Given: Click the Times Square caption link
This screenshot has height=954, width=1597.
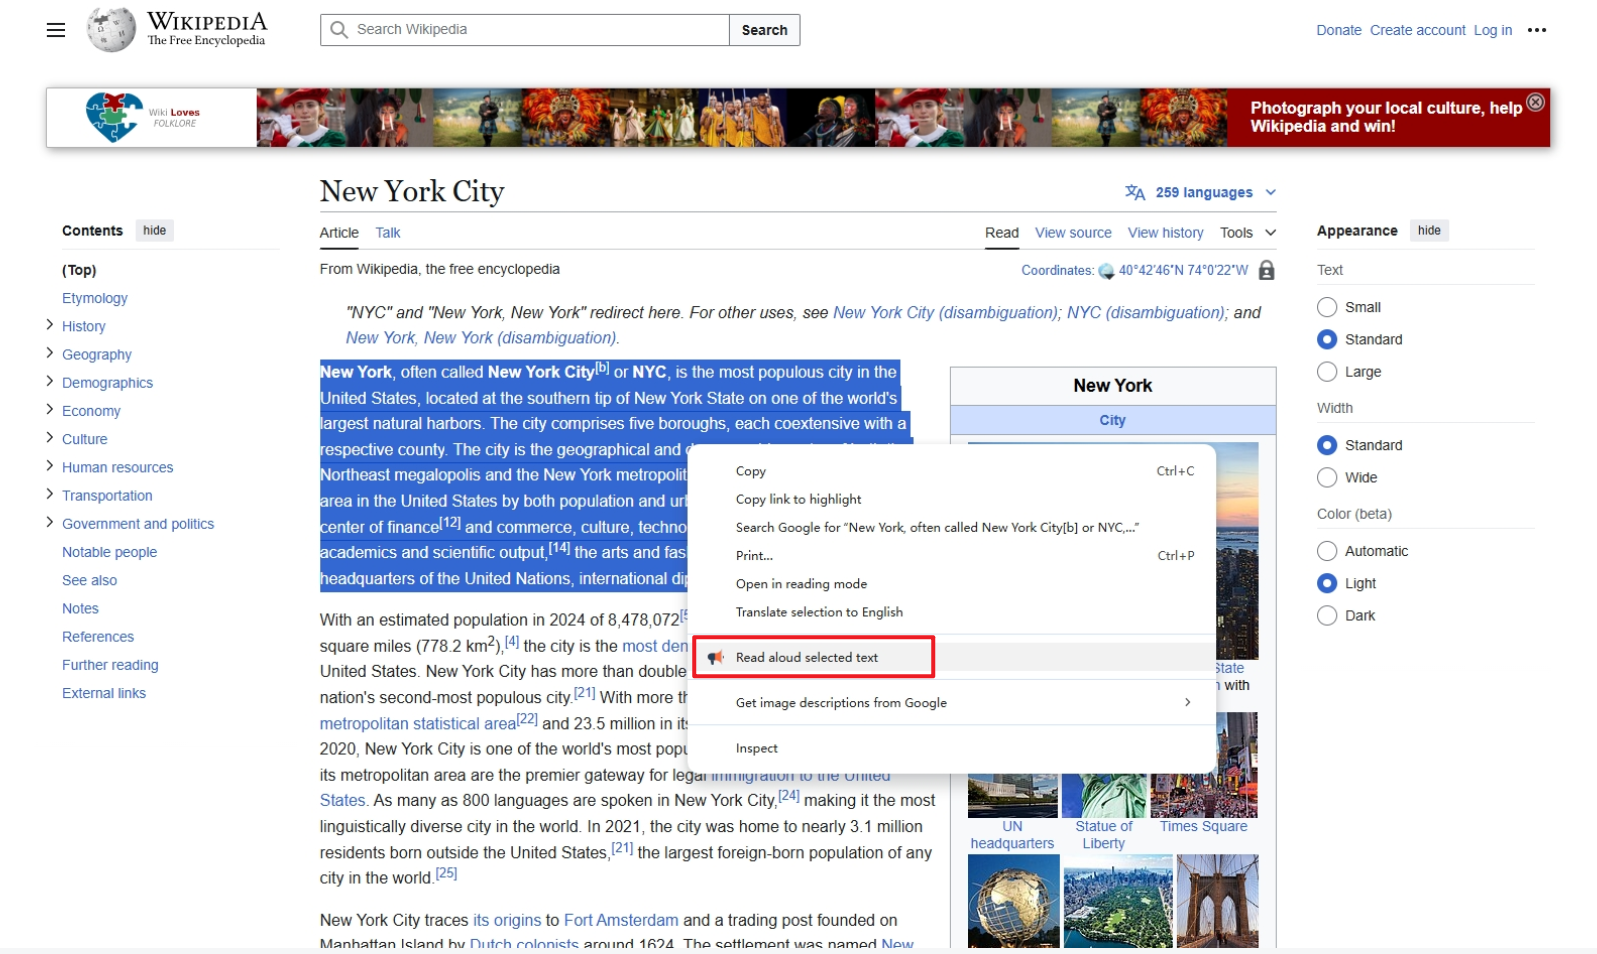Looking at the screenshot, I should (1204, 827).
